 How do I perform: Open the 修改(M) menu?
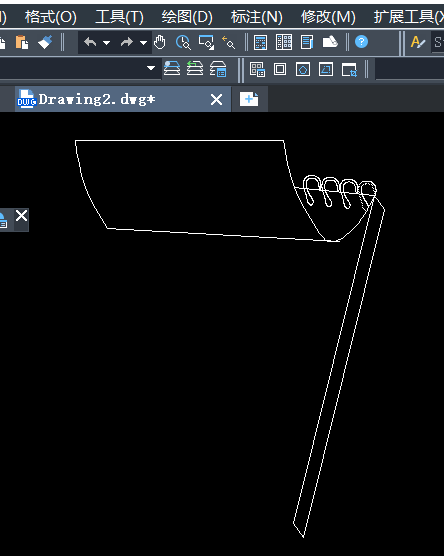[x=328, y=17]
